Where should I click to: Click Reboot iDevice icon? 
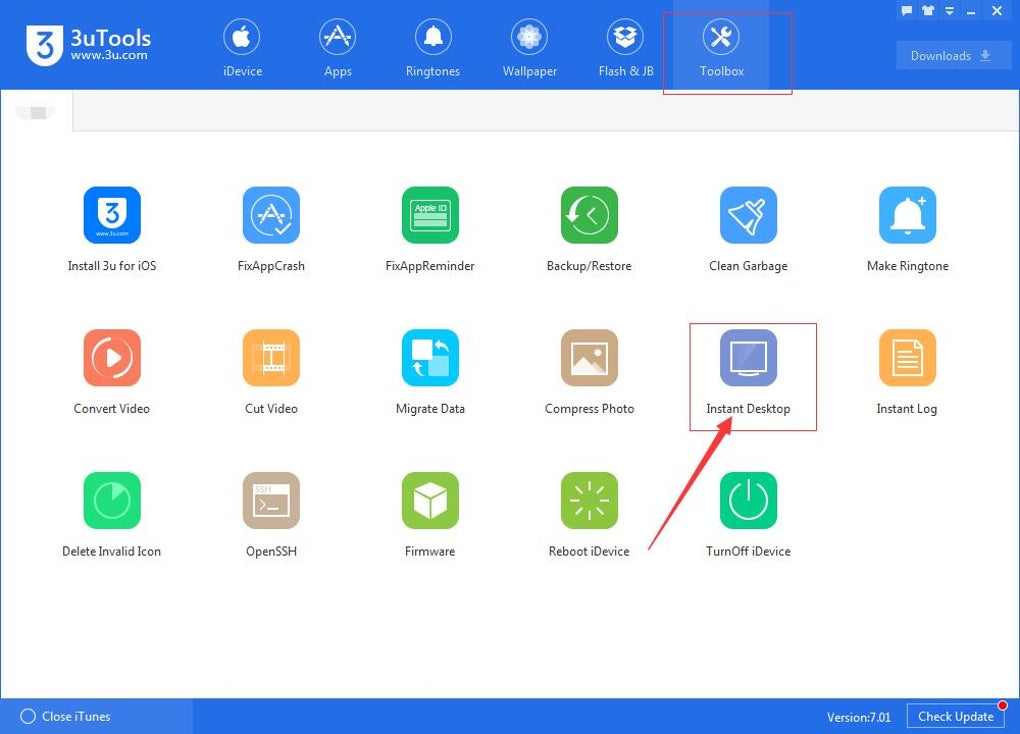589,500
